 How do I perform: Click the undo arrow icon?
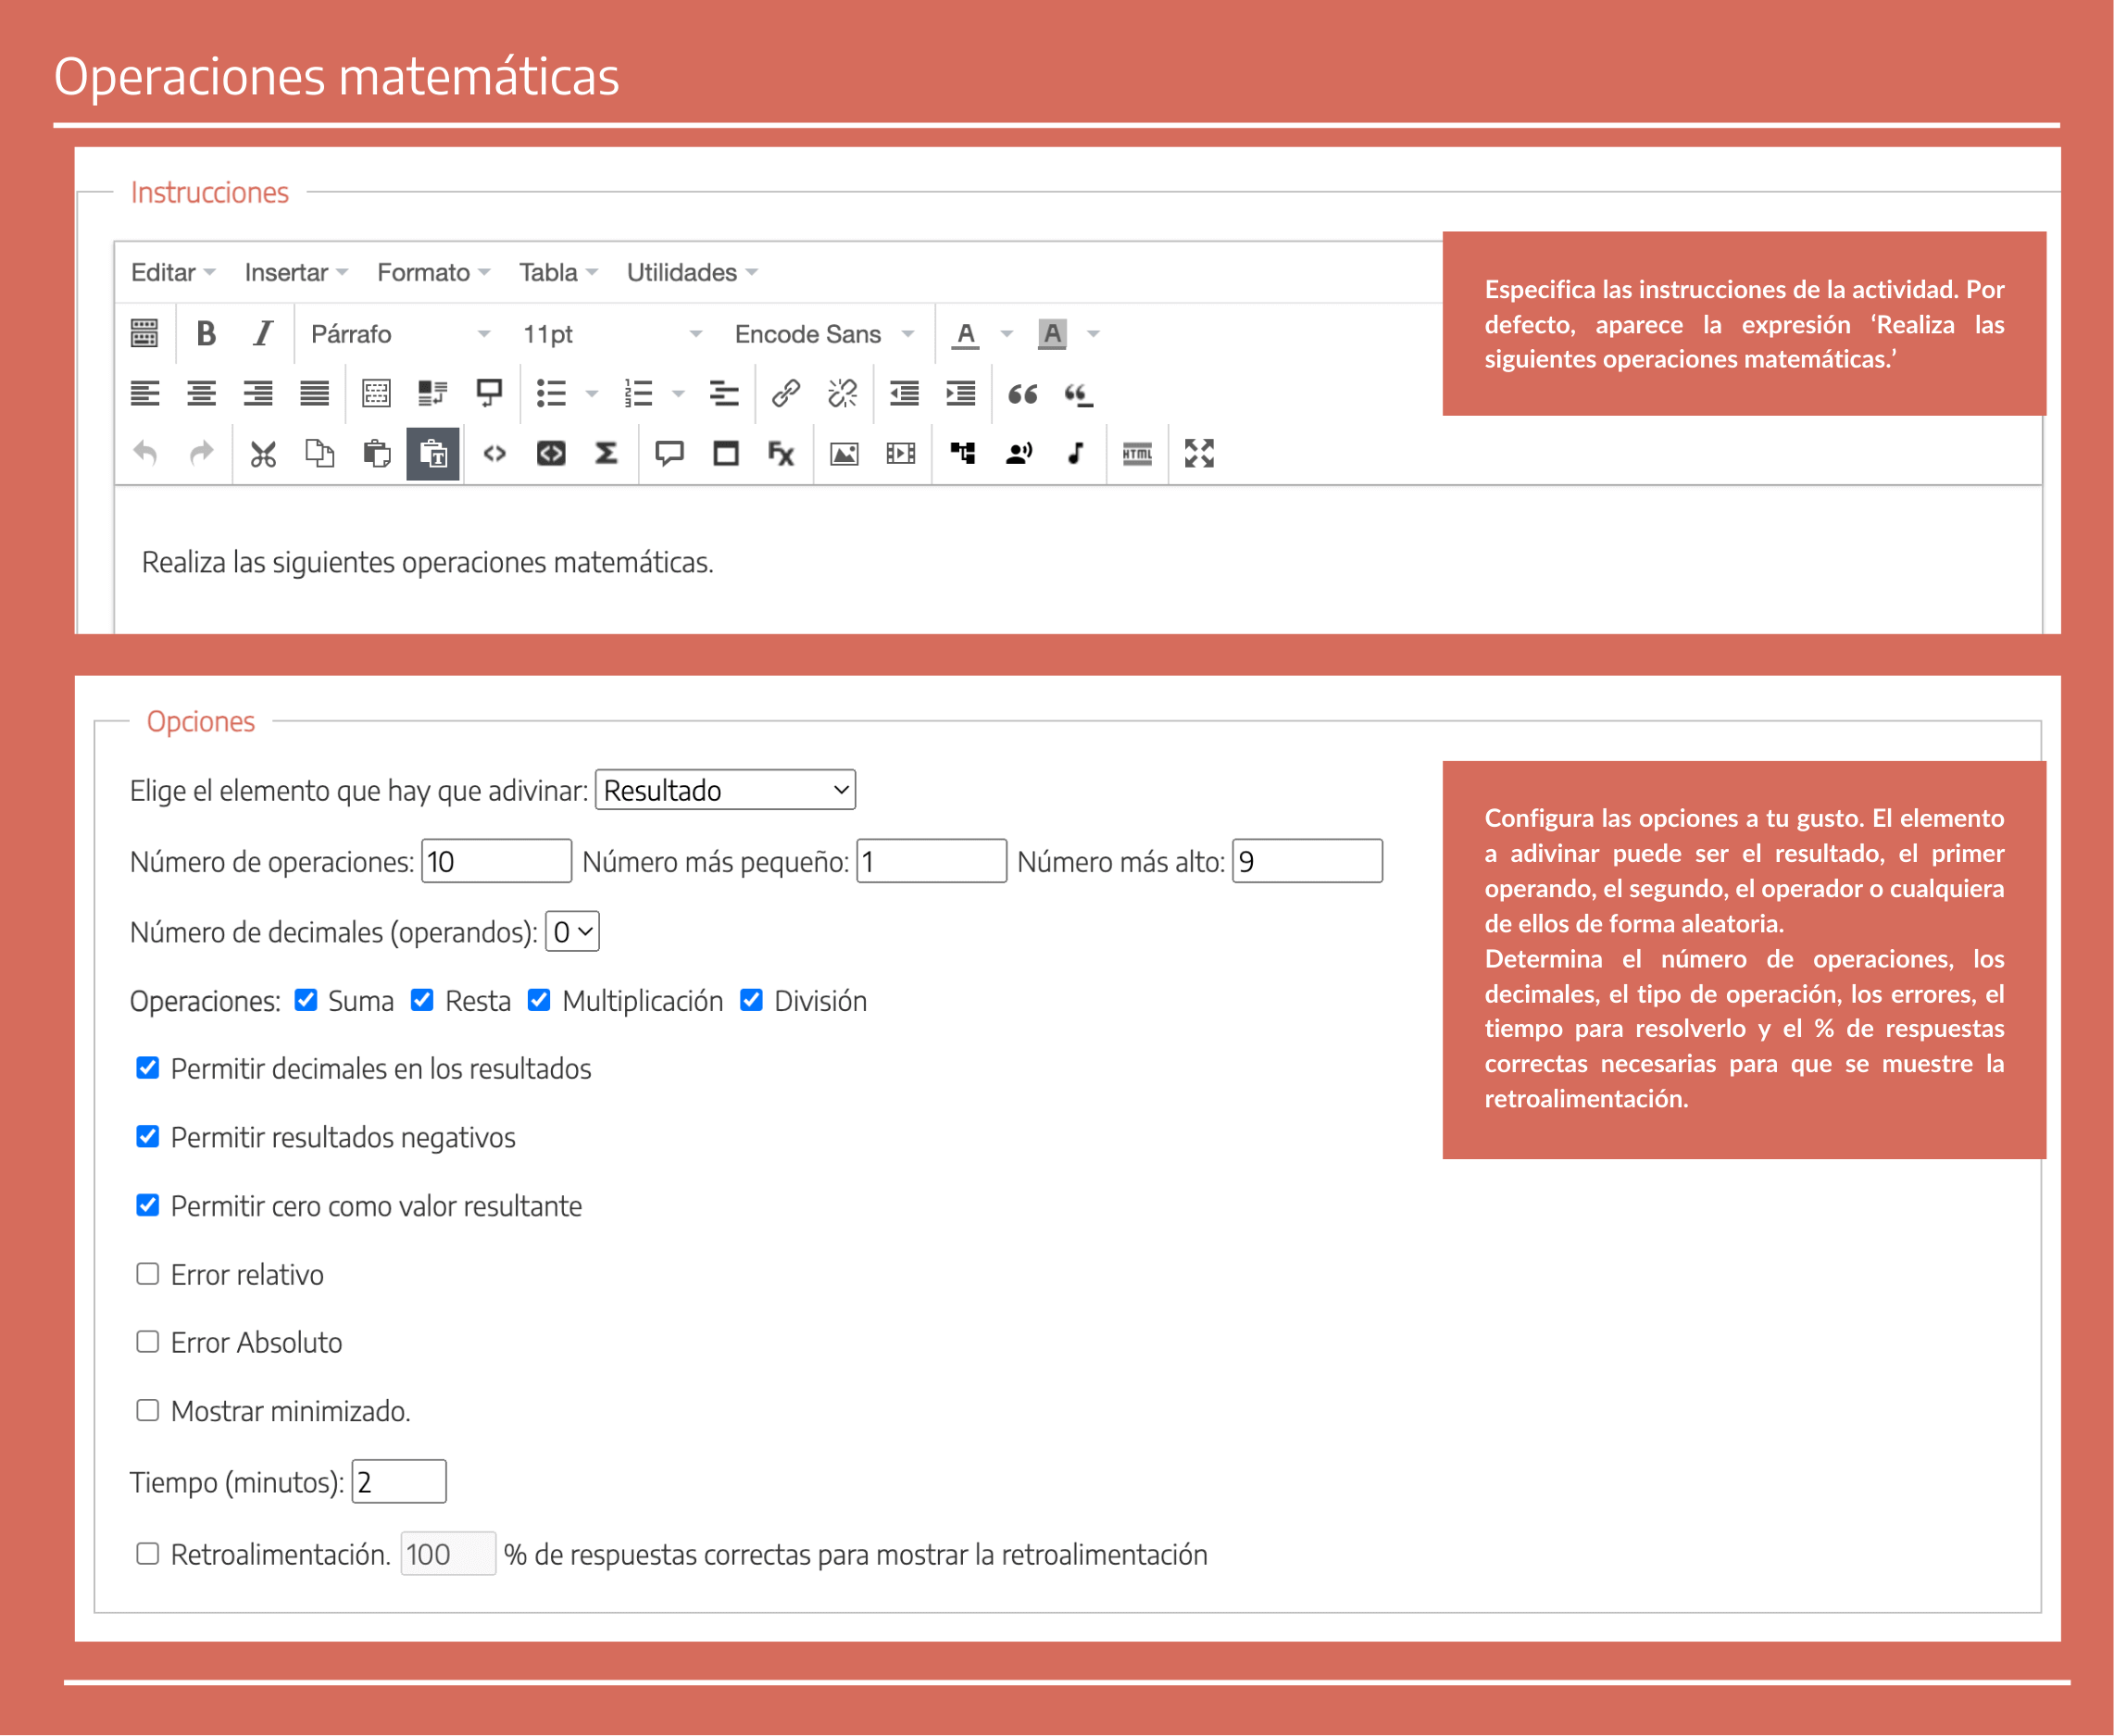point(146,454)
